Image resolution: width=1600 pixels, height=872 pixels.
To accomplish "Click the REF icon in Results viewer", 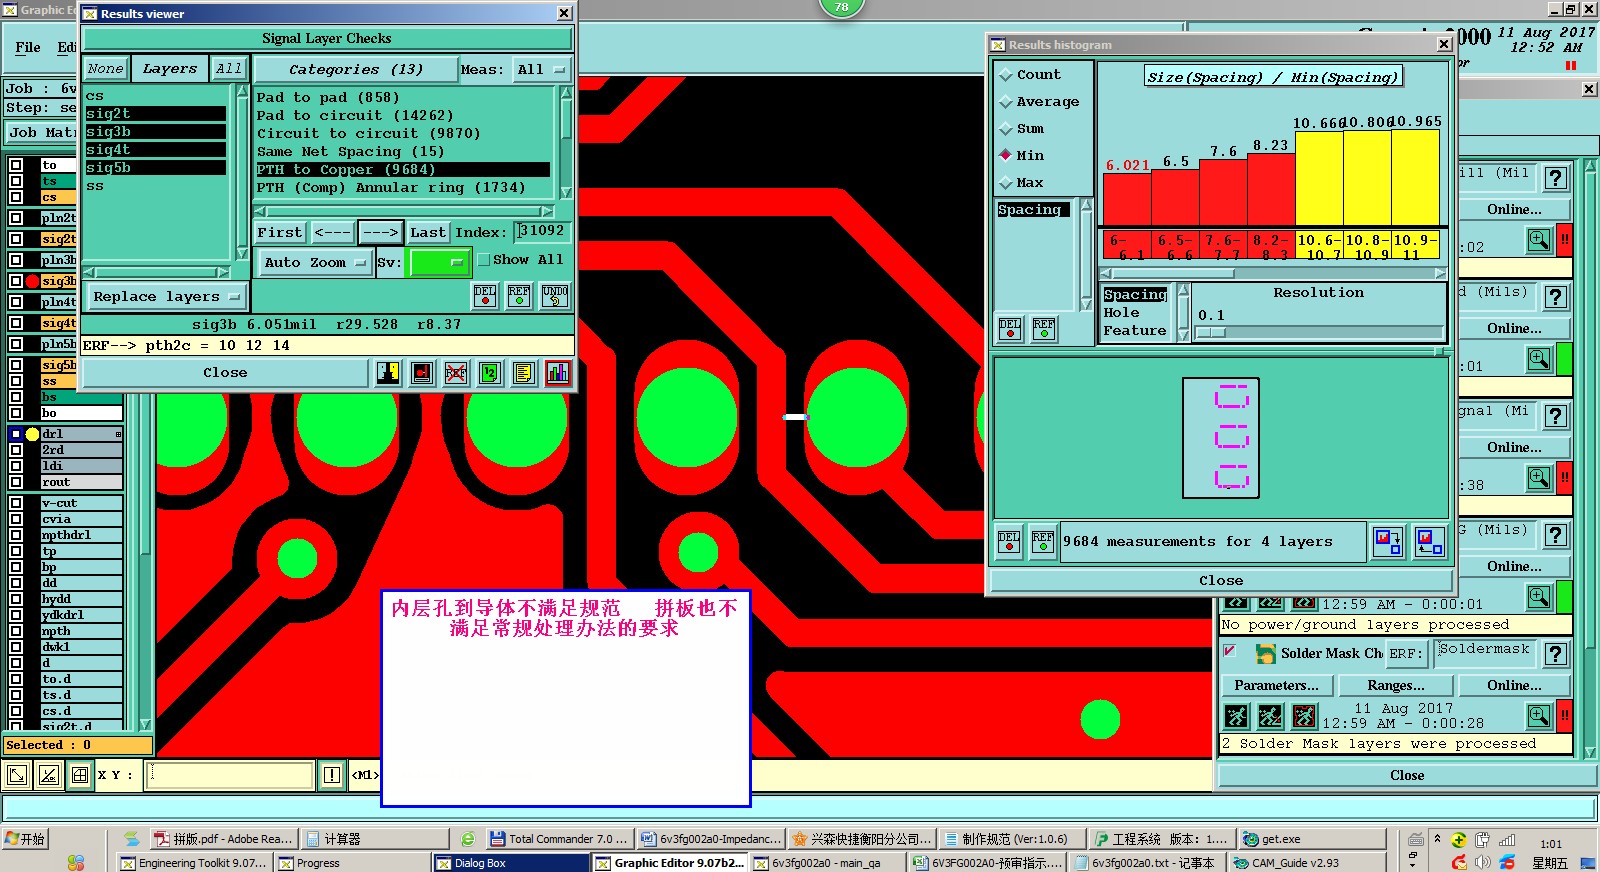I will point(519,295).
